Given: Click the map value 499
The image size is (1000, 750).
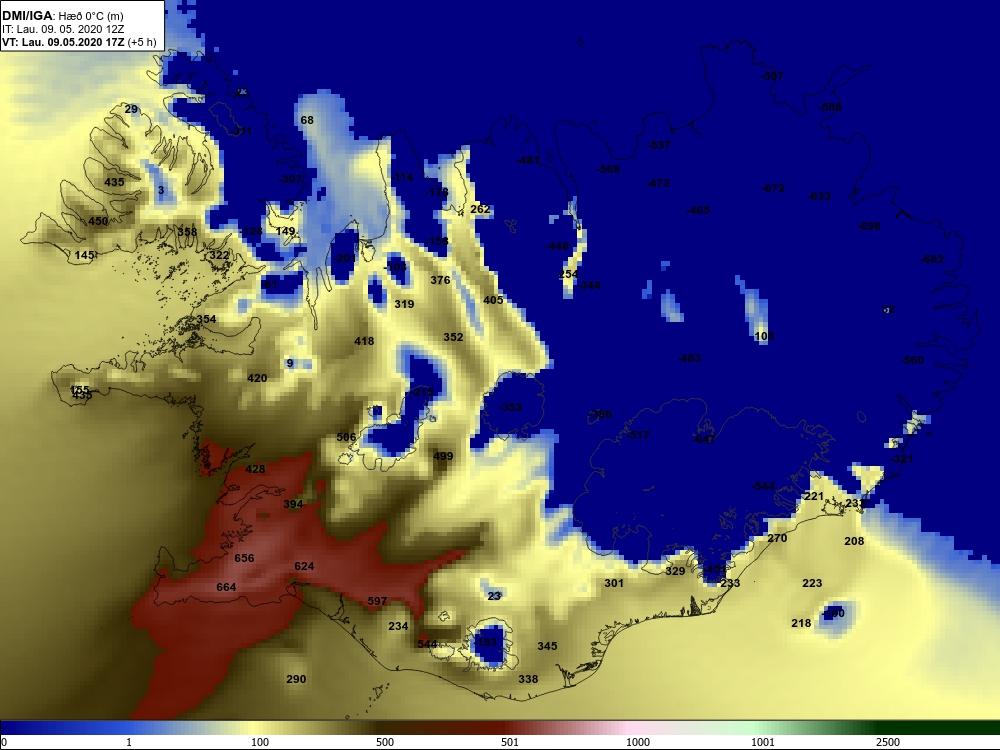Looking at the screenshot, I should (x=443, y=456).
